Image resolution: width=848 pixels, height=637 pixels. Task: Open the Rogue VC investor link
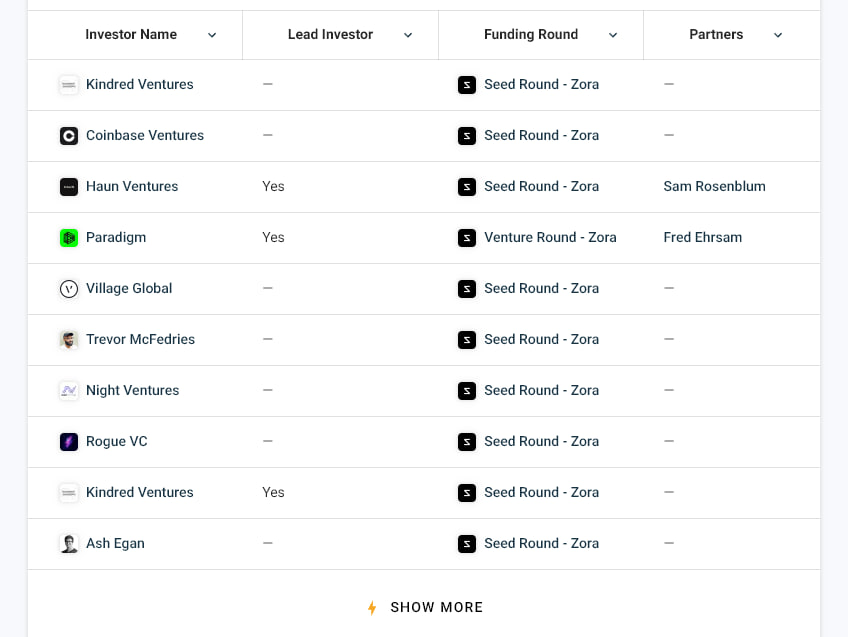click(x=117, y=442)
